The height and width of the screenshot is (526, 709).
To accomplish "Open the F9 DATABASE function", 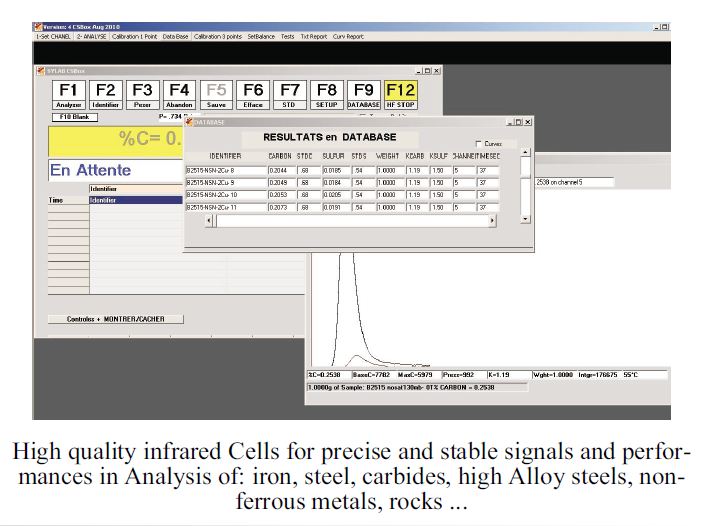I will [x=364, y=93].
